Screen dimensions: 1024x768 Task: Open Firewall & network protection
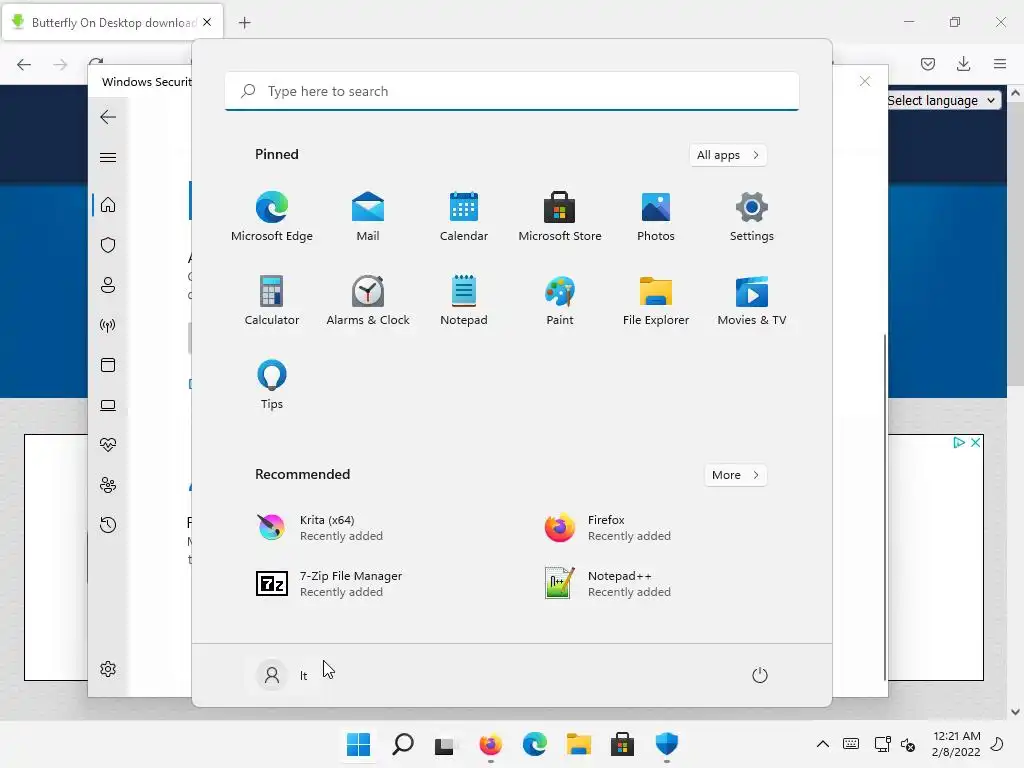(108, 325)
